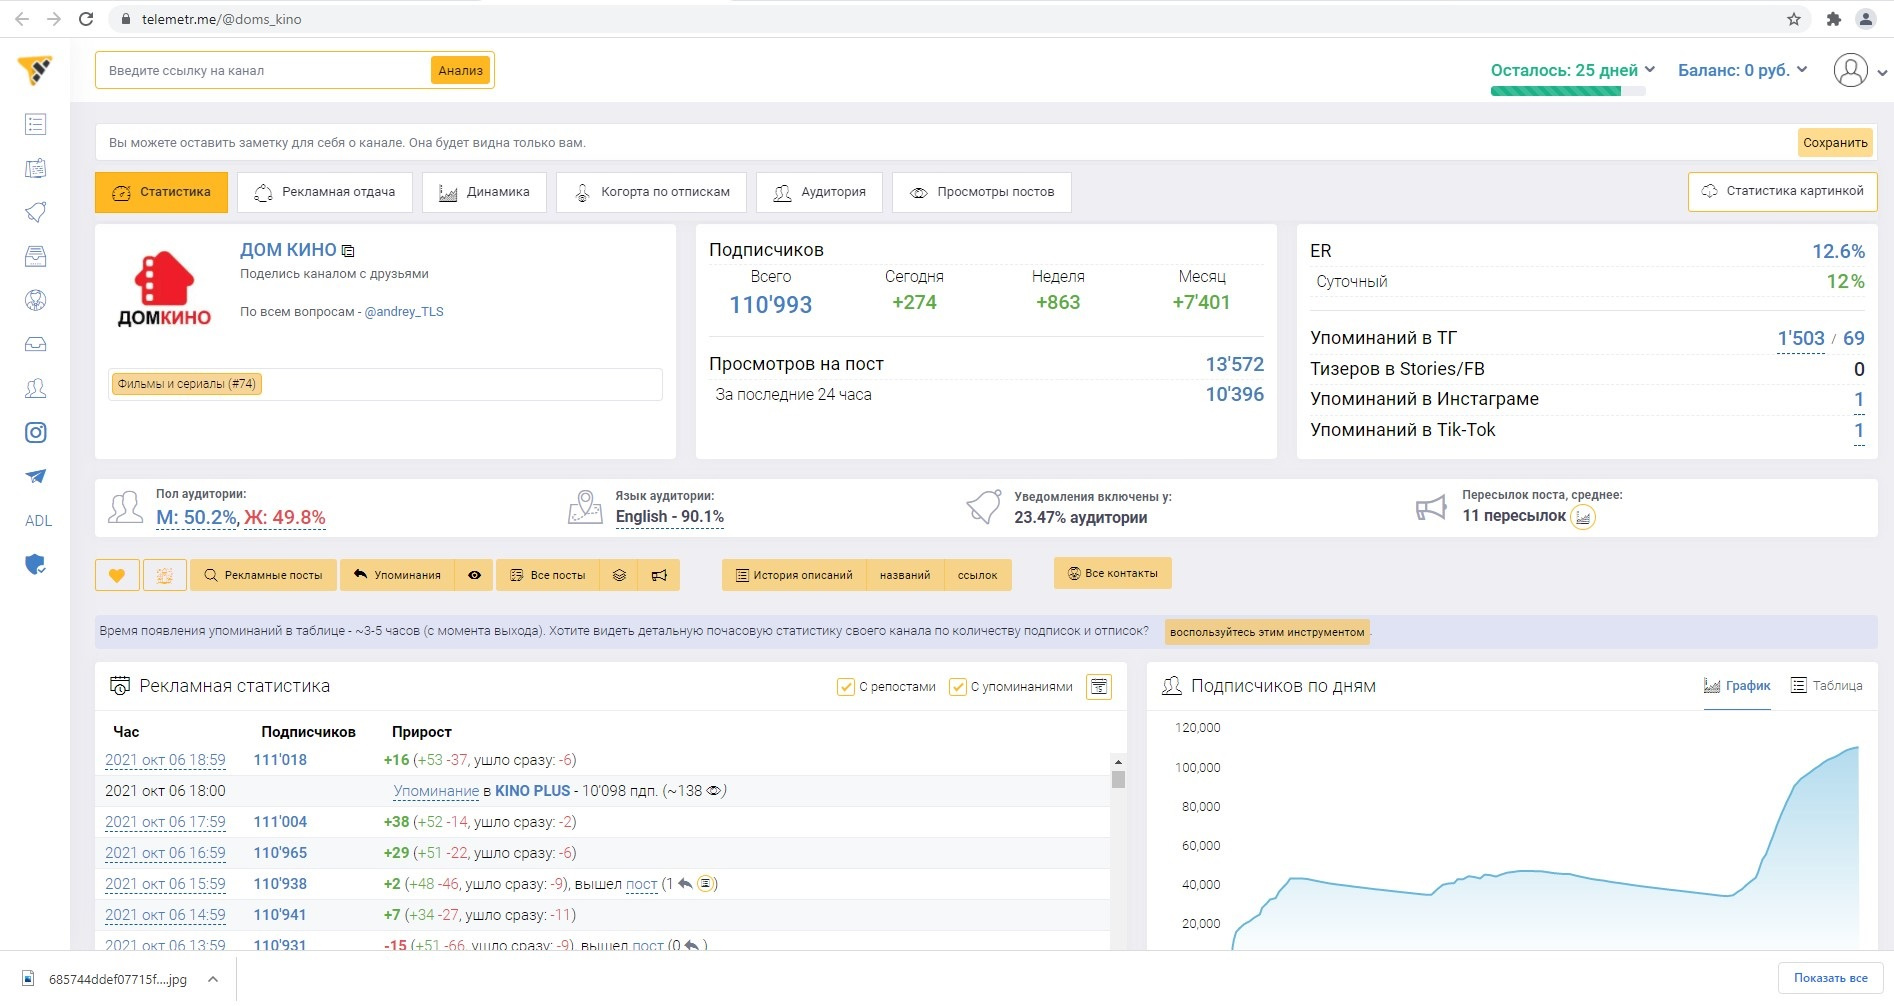Toggle the eye icon next to Упоминания
Image resolution: width=1894 pixels, height=1006 pixels.
(474, 575)
